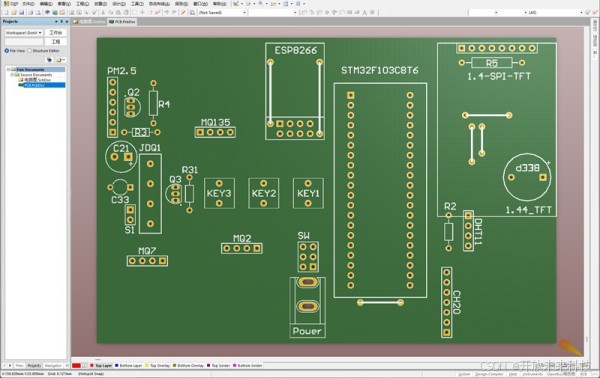This screenshot has height=378, width=600.
Task: Select the schematic SchDoc file in the tree
Action: coord(35,80)
